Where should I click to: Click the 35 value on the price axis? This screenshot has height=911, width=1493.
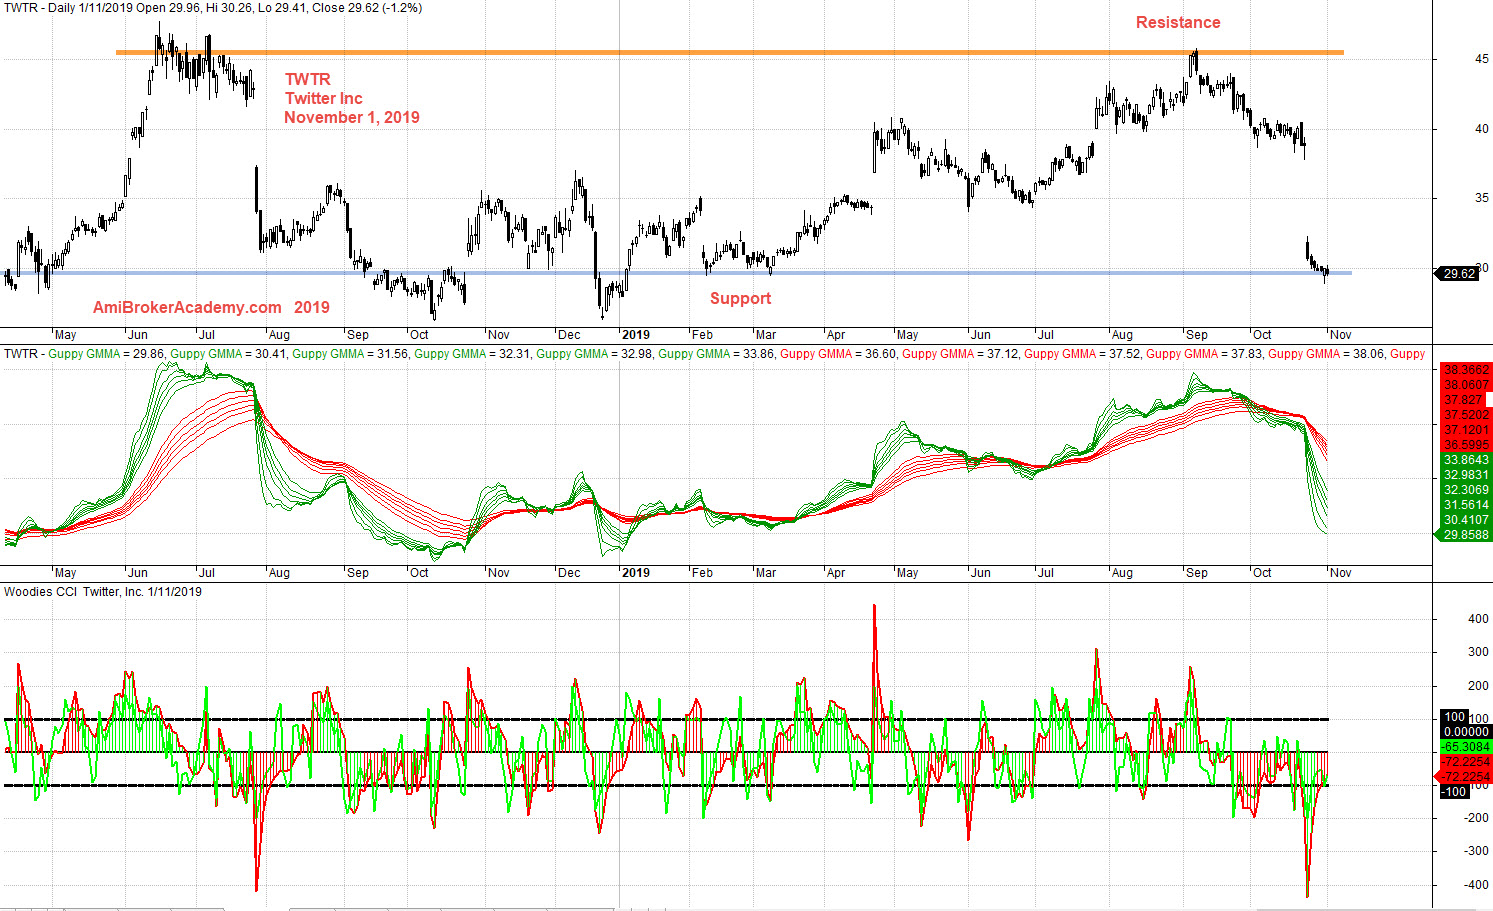[1481, 198]
